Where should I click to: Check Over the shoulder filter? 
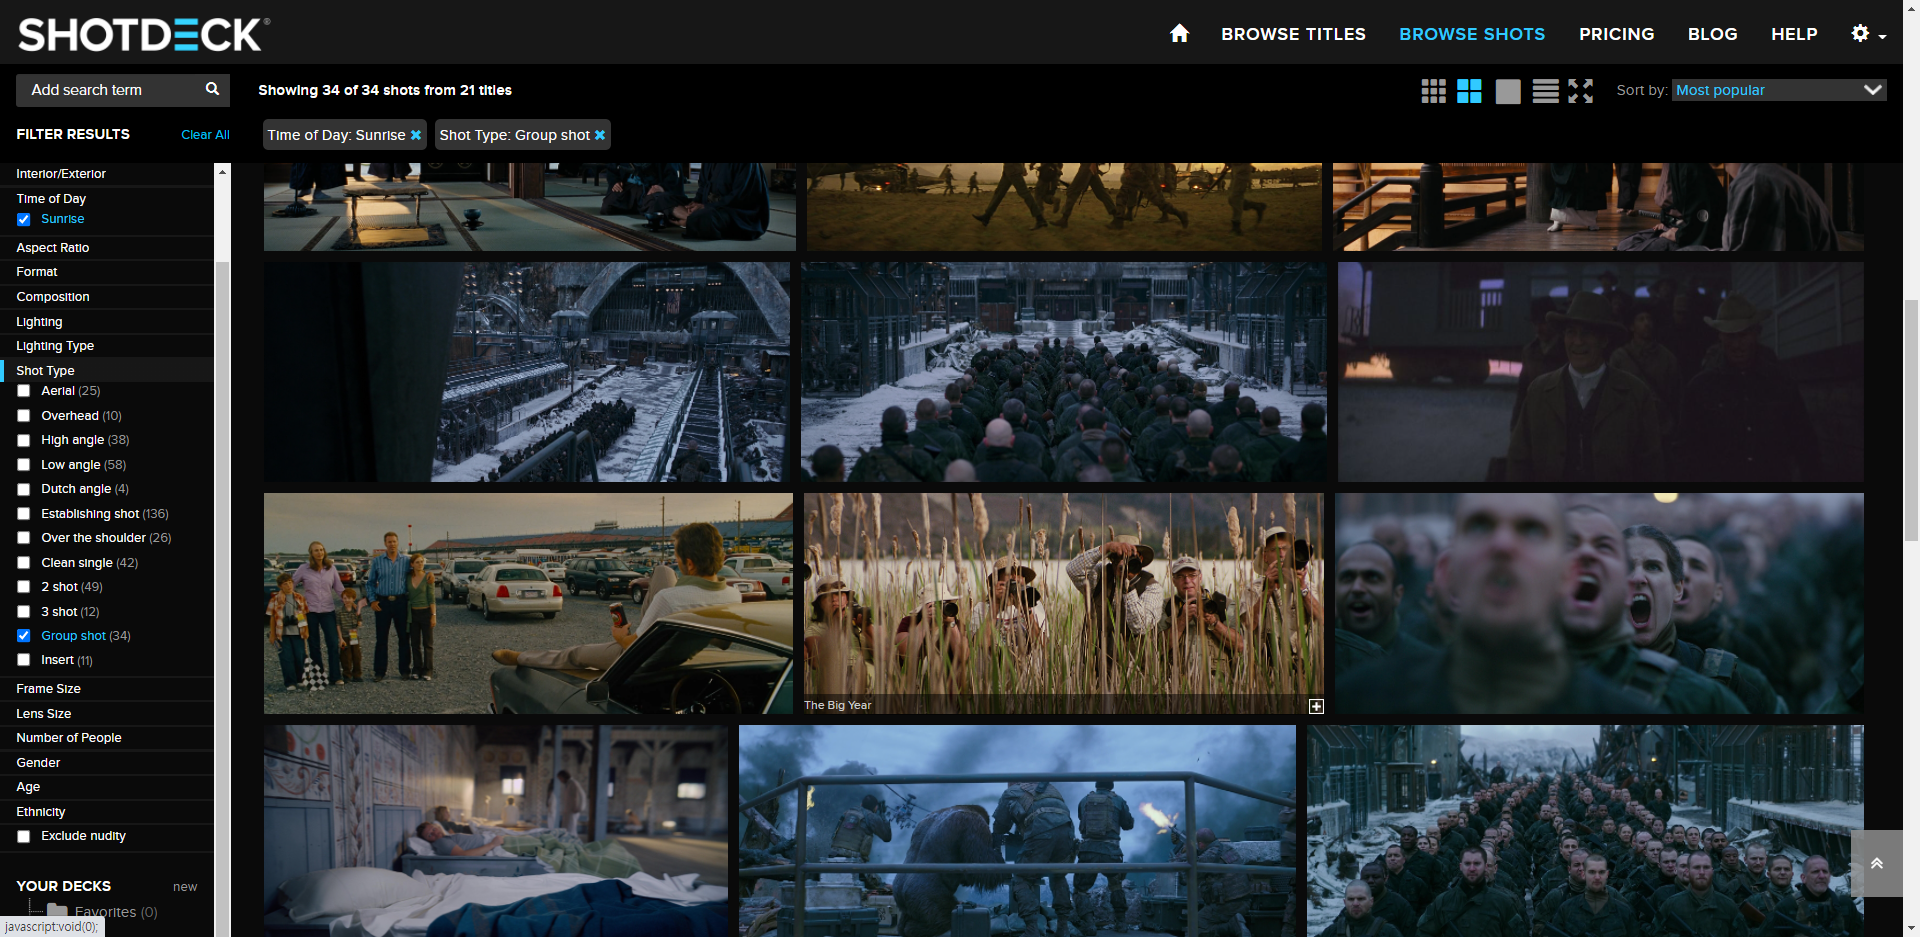click(x=24, y=538)
